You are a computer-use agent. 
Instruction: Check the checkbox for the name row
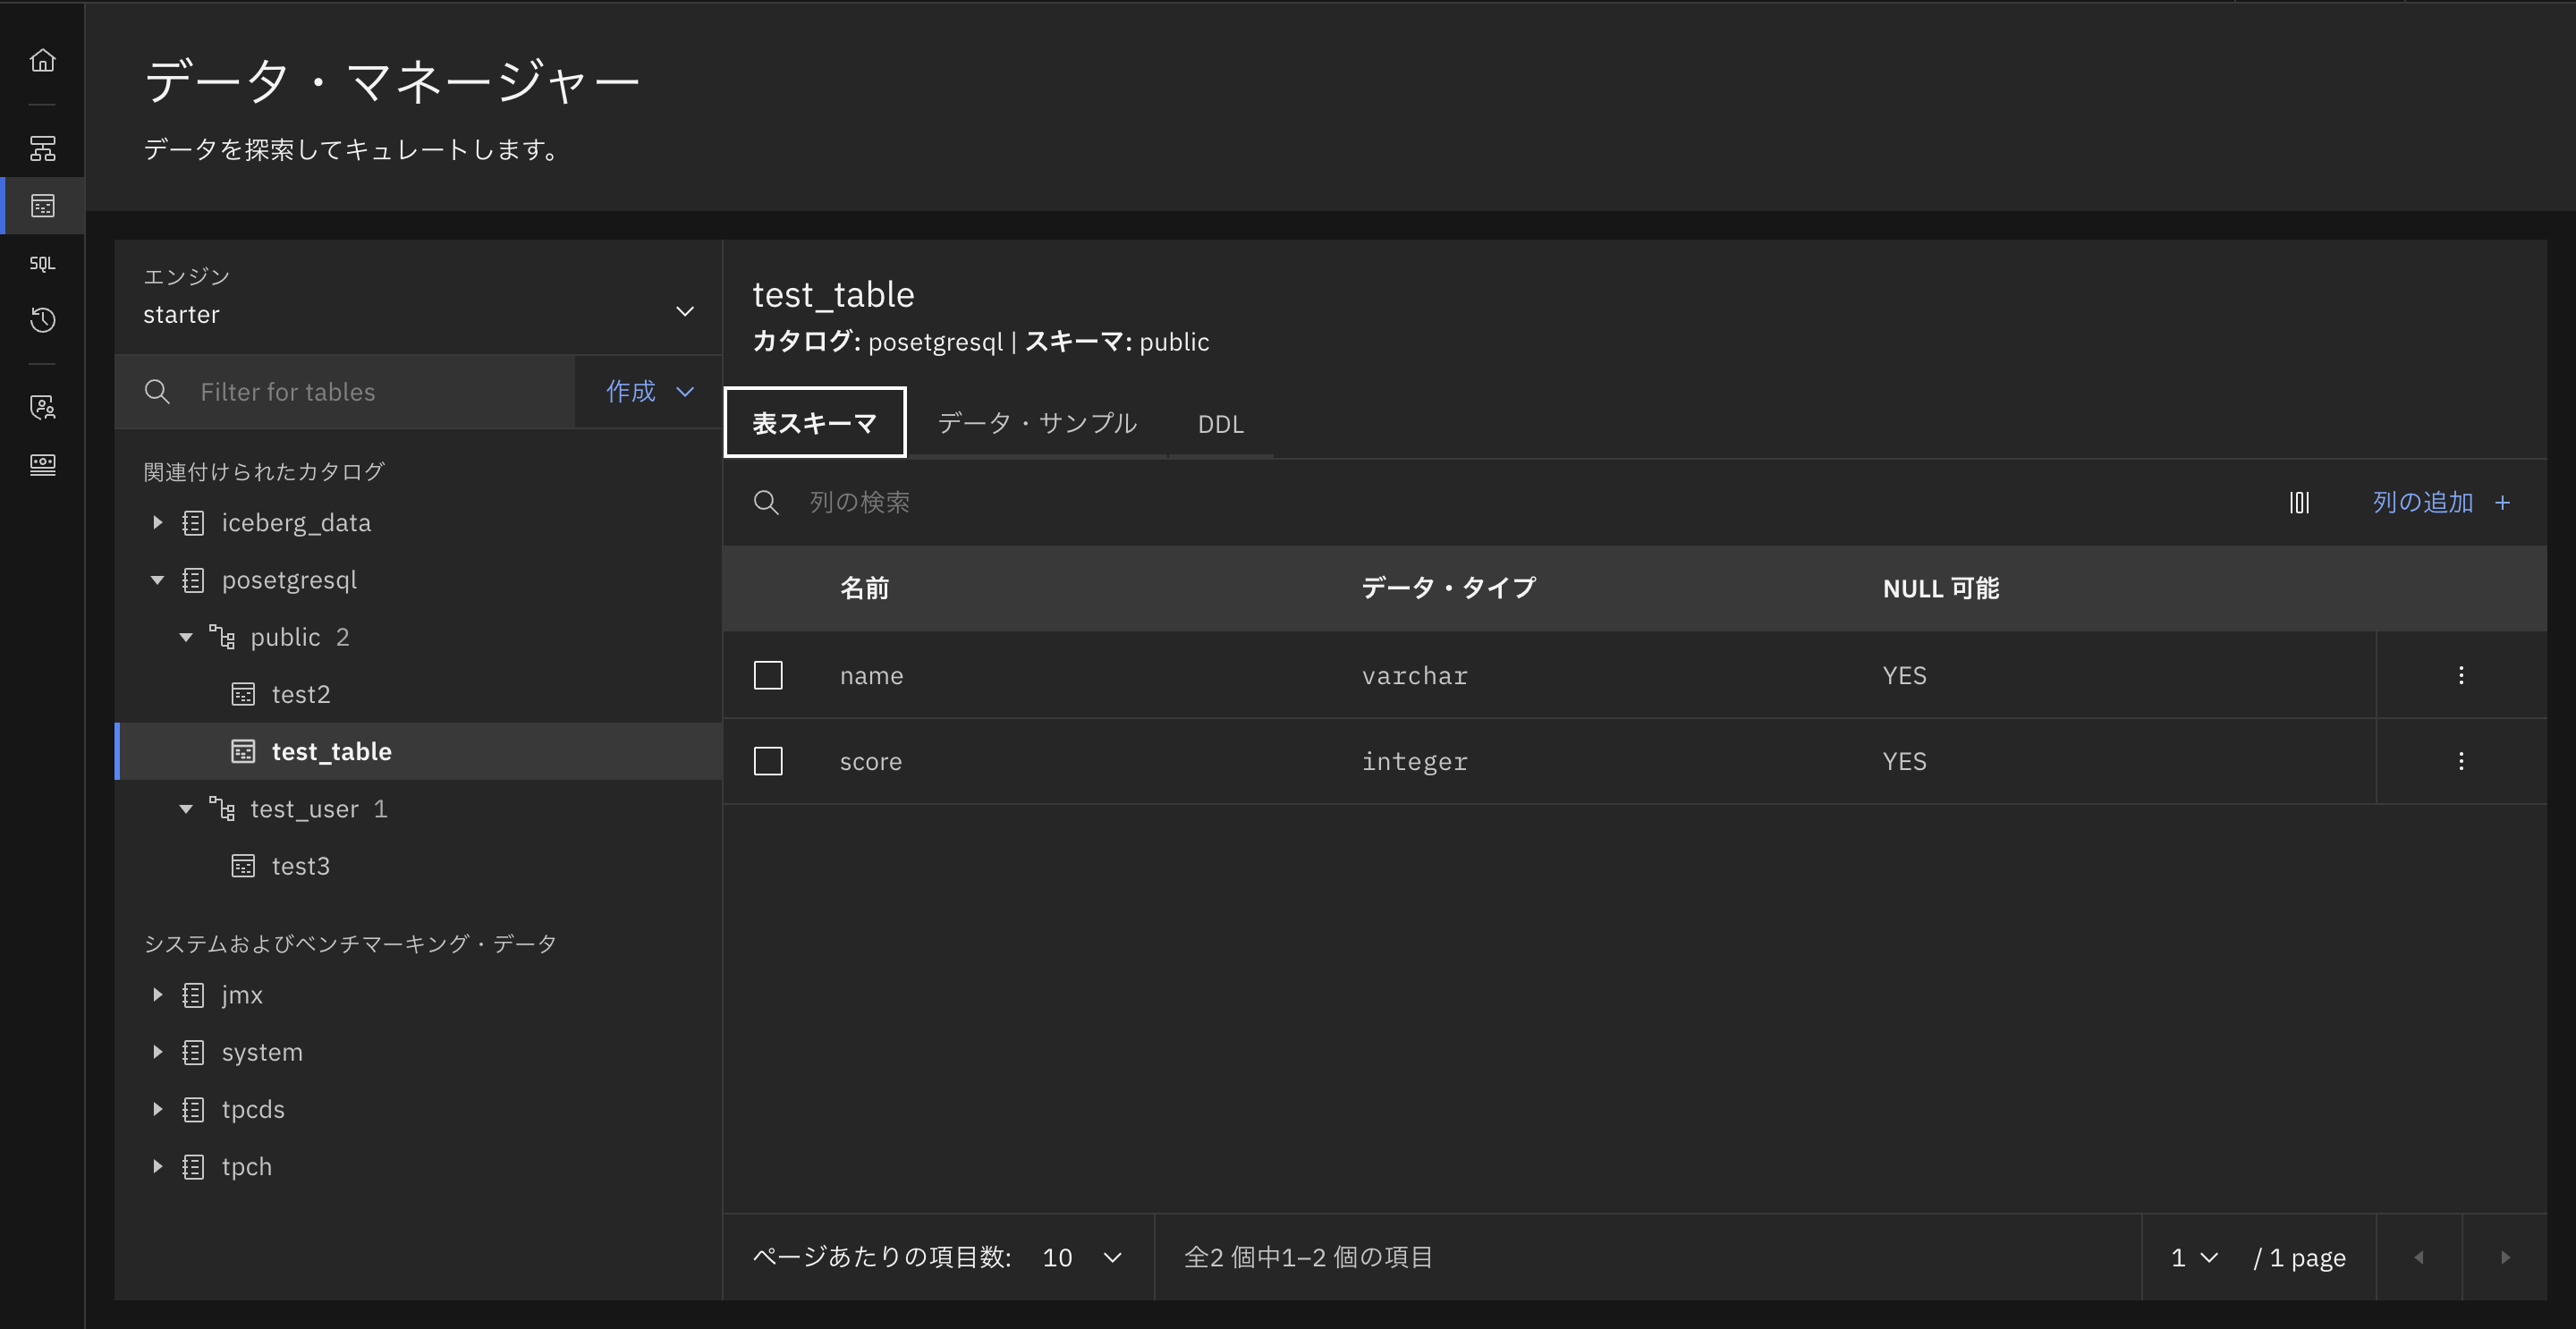[x=768, y=675]
